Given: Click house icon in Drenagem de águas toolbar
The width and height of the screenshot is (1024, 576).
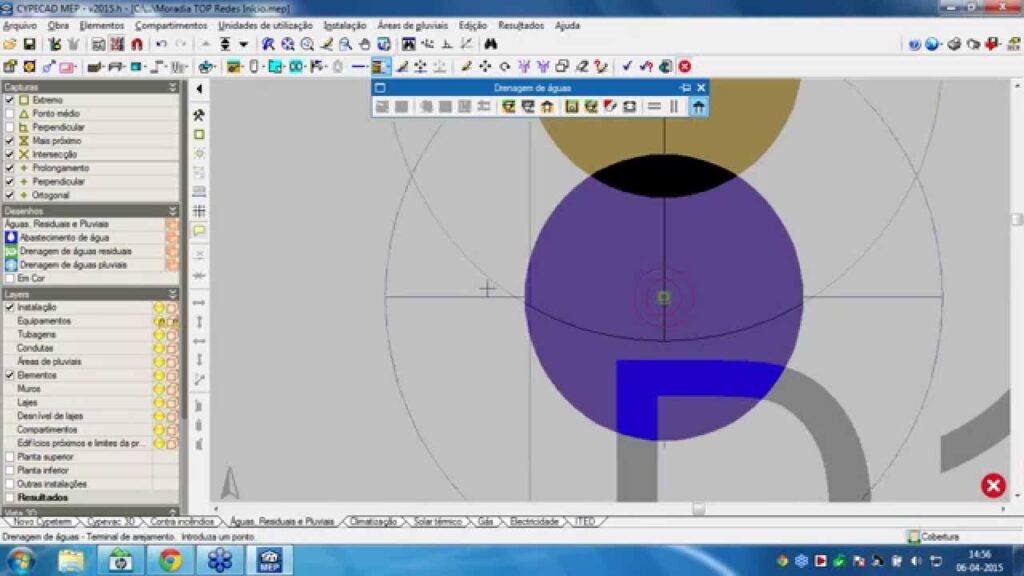Looking at the screenshot, I should [x=699, y=107].
